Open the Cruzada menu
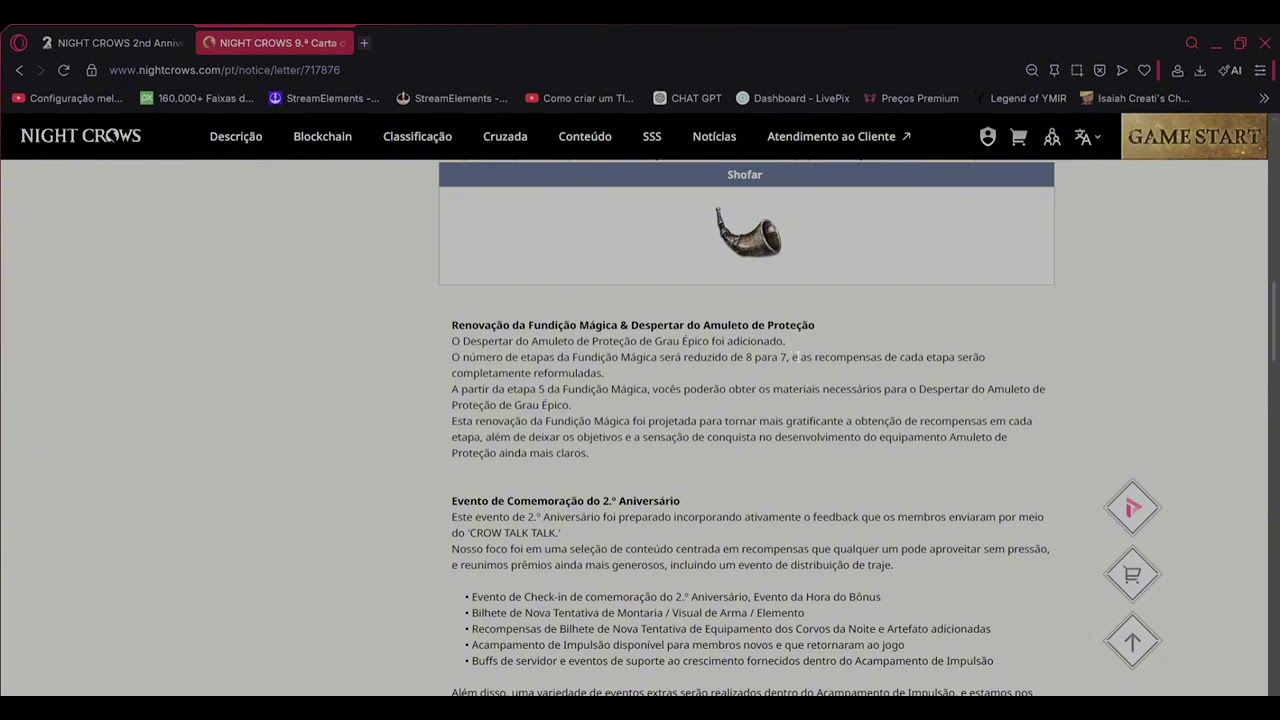 click(x=505, y=137)
